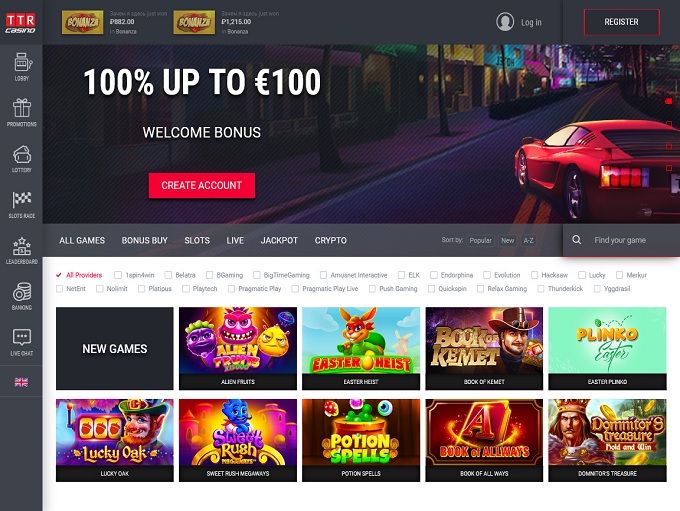Tick the NetEnt provider checkbox
Viewport: 680px width, 511px height.
[59, 289]
